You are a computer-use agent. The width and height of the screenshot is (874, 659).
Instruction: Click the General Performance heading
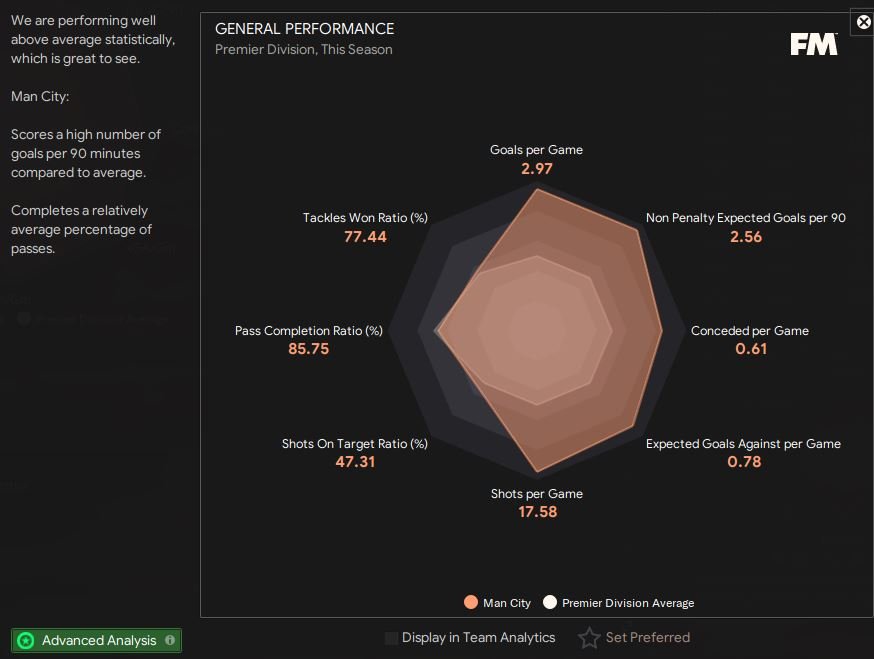pyautogui.click(x=304, y=29)
